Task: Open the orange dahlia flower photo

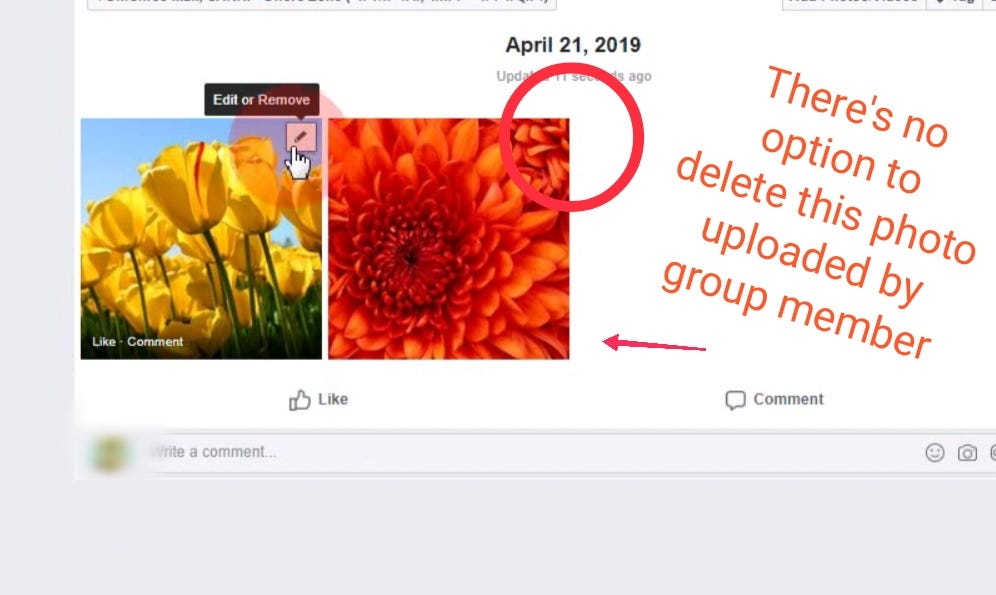Action: point(448,239)
